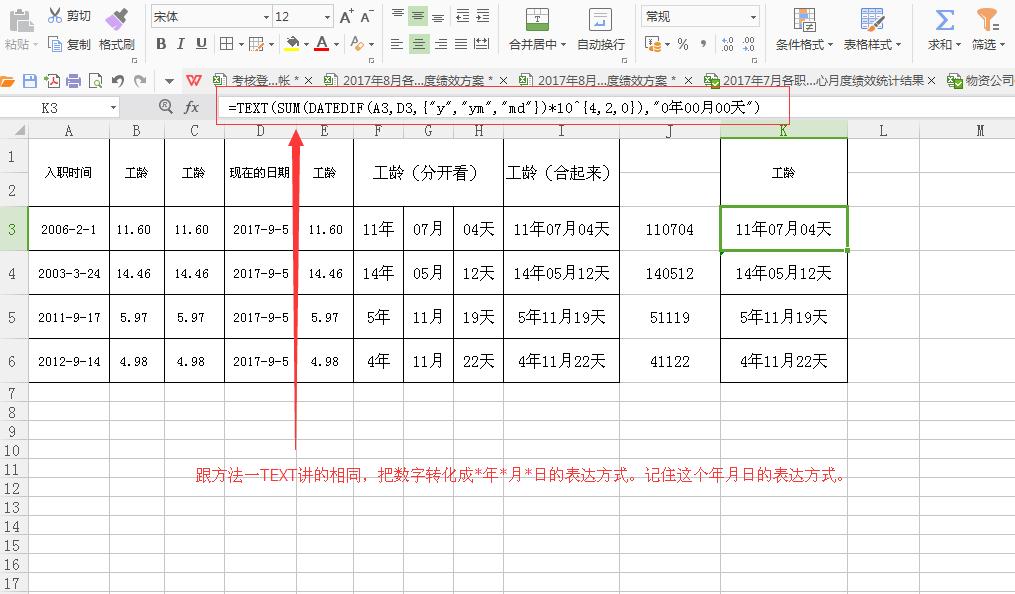Screen dimensions: 1015x594
Task: Open the font name dropdown
Action: coord(267,17)
